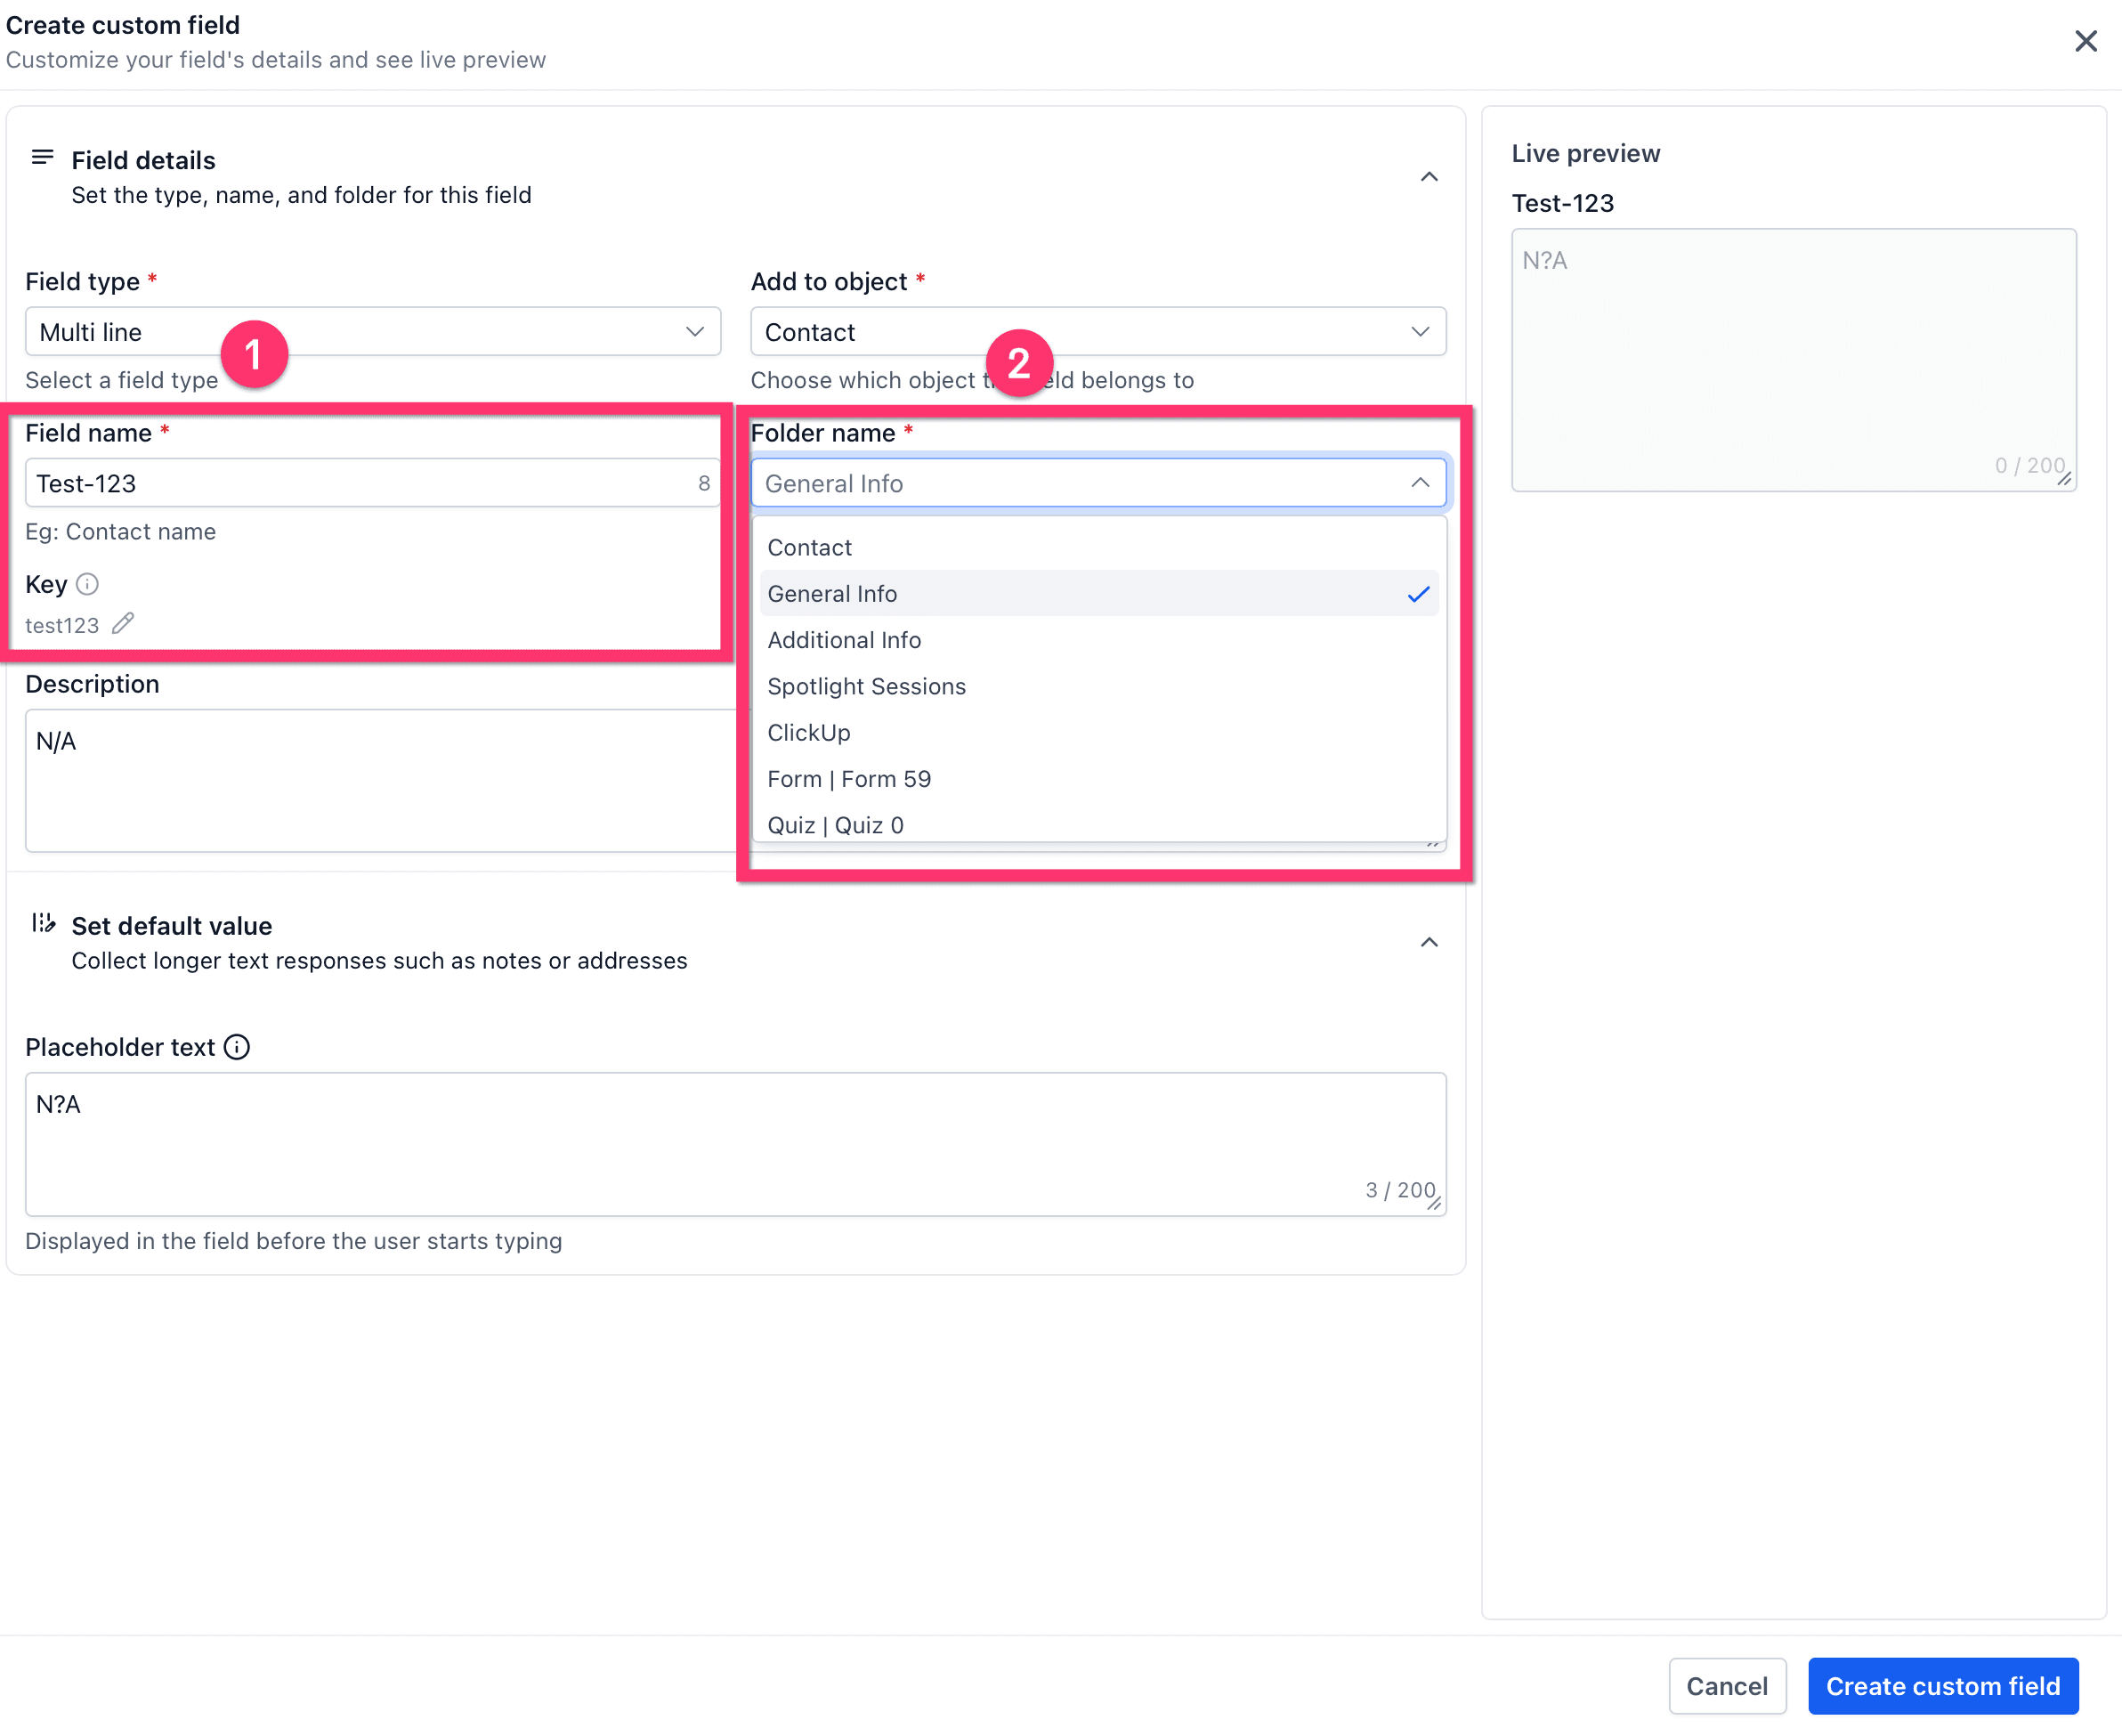Close the Folder name dropdown list
Screen dimensions: 2122x1736
click(x=1419, y=483)
